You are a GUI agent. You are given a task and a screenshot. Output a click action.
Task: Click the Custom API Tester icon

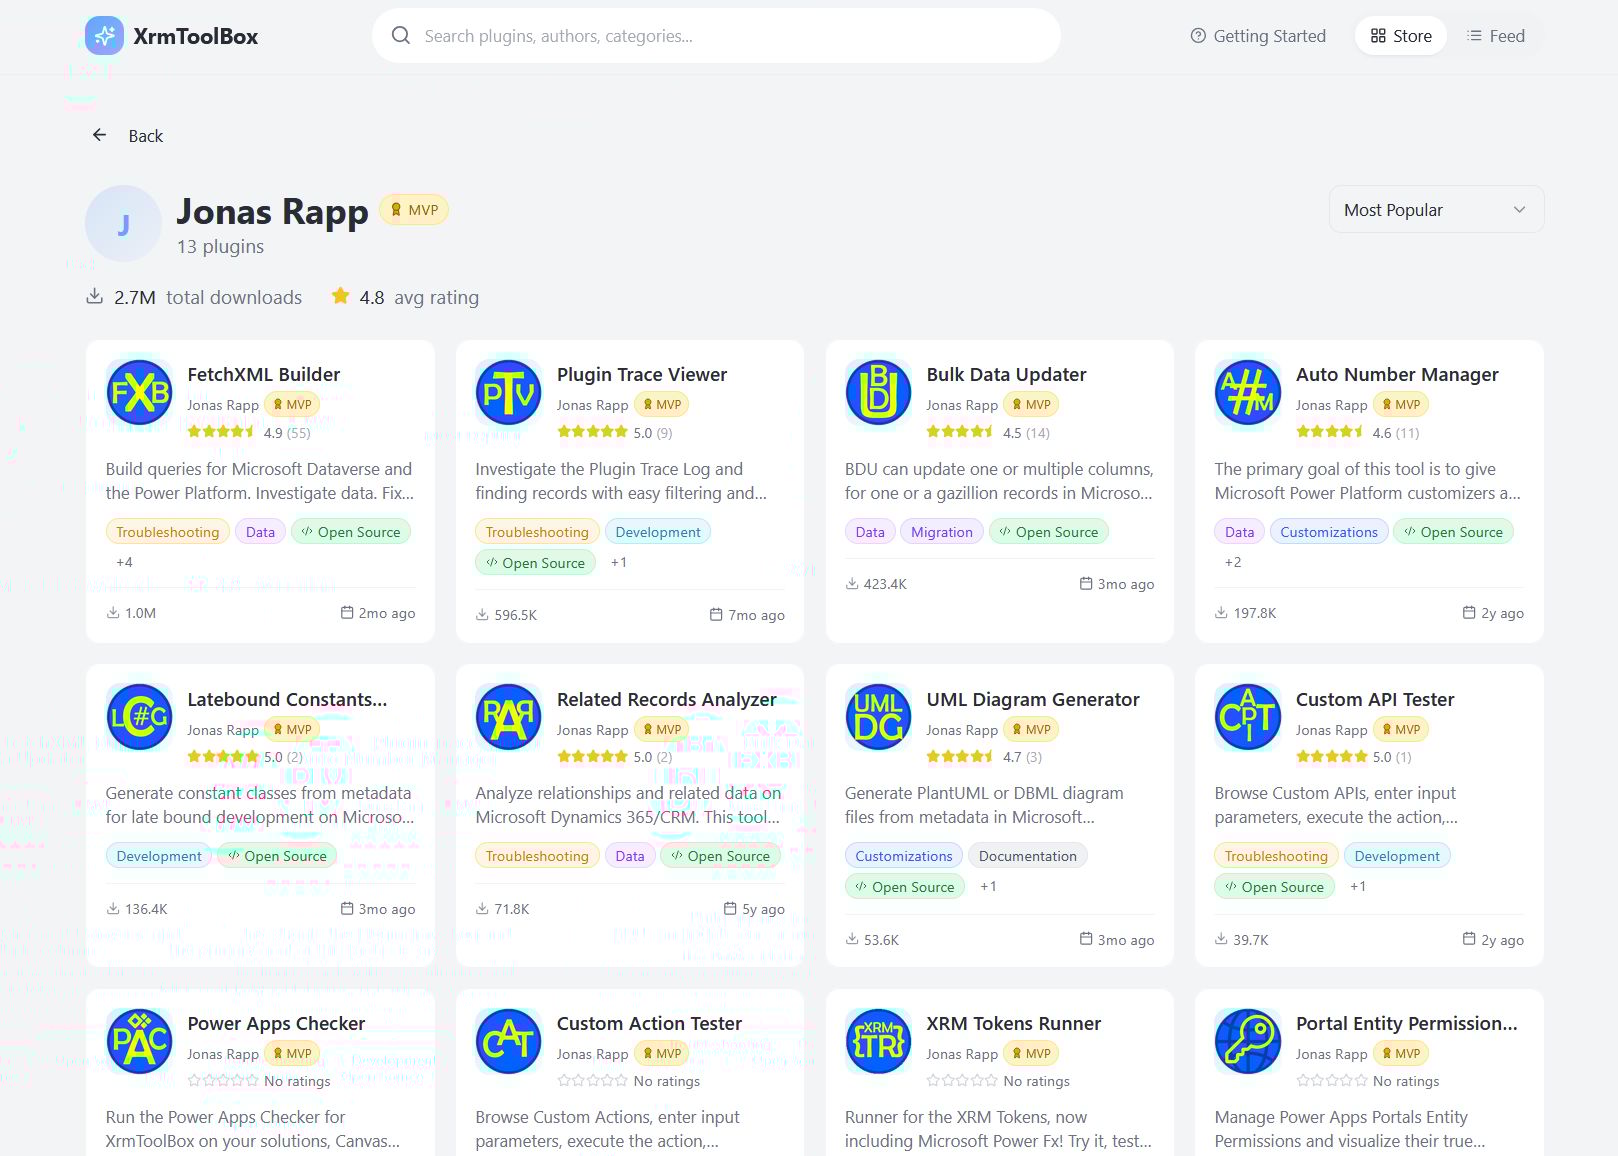[1248, 717]
